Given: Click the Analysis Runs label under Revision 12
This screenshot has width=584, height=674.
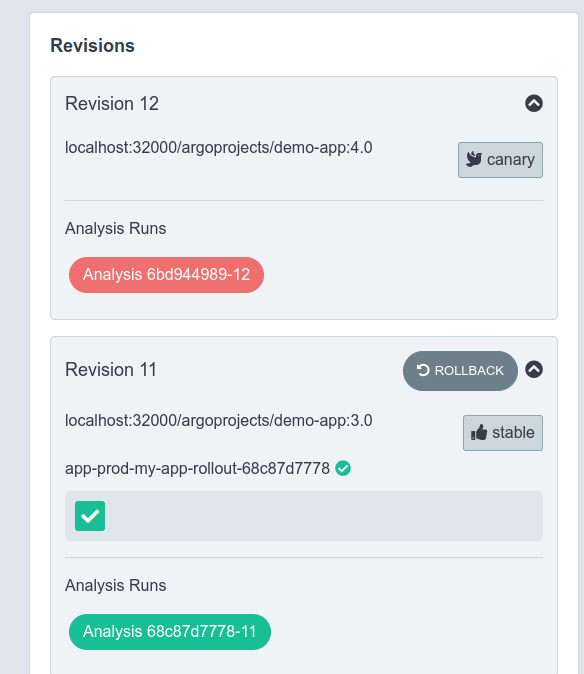Looking at the screenshot, I should click(x=116, y=228).
